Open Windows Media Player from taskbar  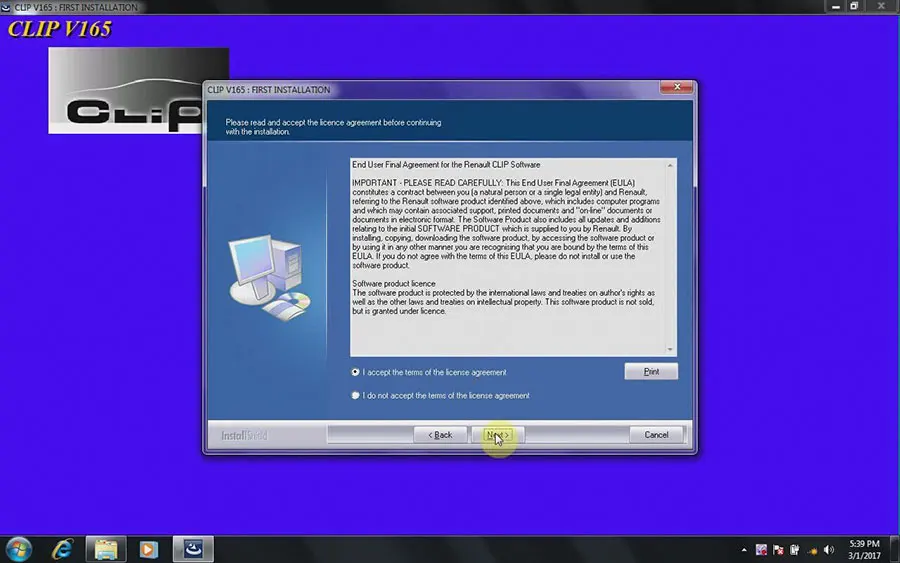[x=149, y=549]
